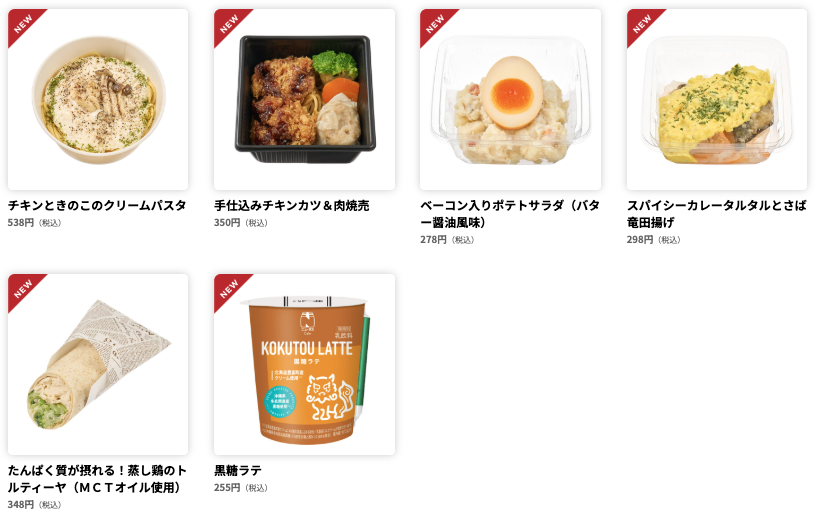
Task: Open the 手仕込みチキンカツ＆肉焼売 title link
Action: [291, 205]
